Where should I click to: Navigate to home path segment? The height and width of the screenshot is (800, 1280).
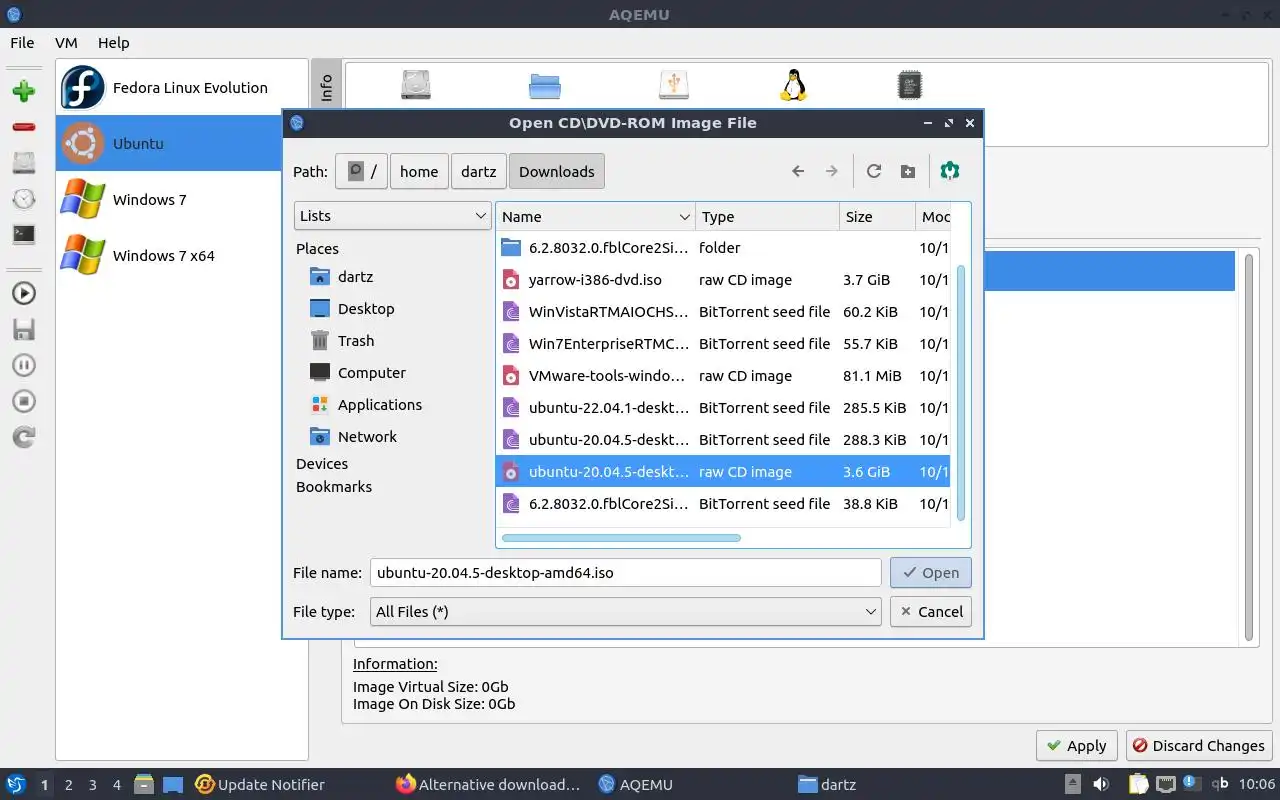tap(419, 171)
